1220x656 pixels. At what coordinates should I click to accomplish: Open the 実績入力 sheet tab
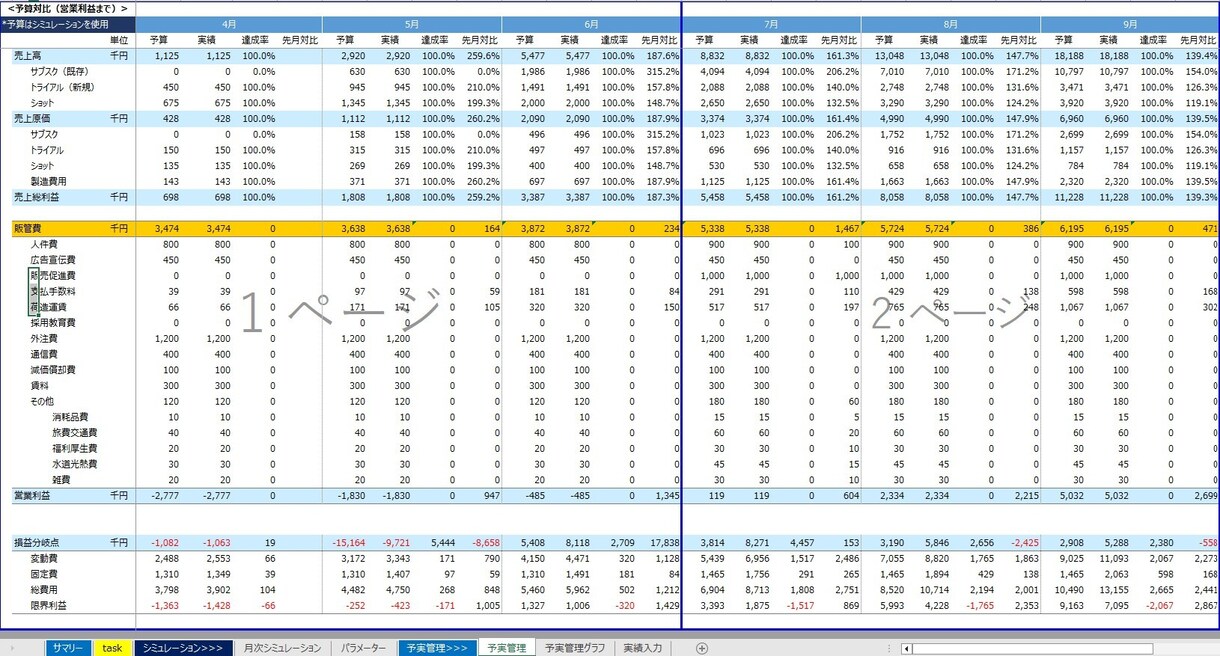tap(642, 648)
